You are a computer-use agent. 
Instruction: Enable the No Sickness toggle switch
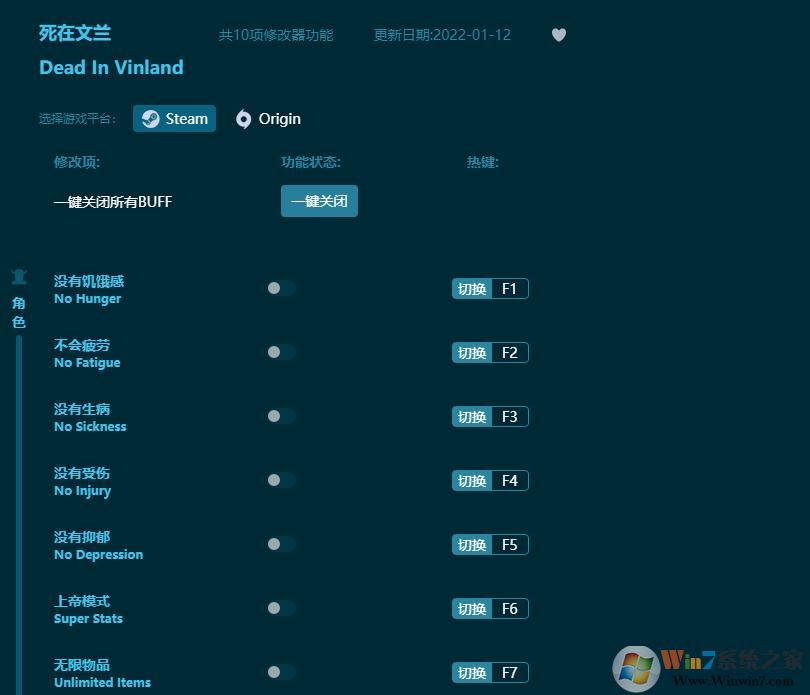click(280, 416)
